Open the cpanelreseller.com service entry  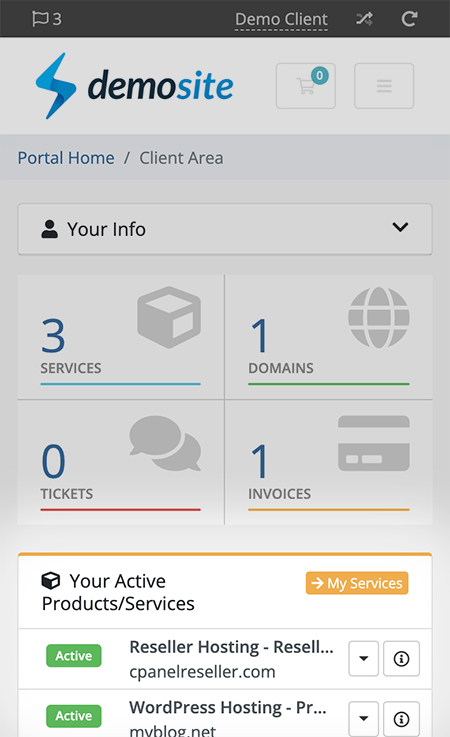[x=202, y=672]
